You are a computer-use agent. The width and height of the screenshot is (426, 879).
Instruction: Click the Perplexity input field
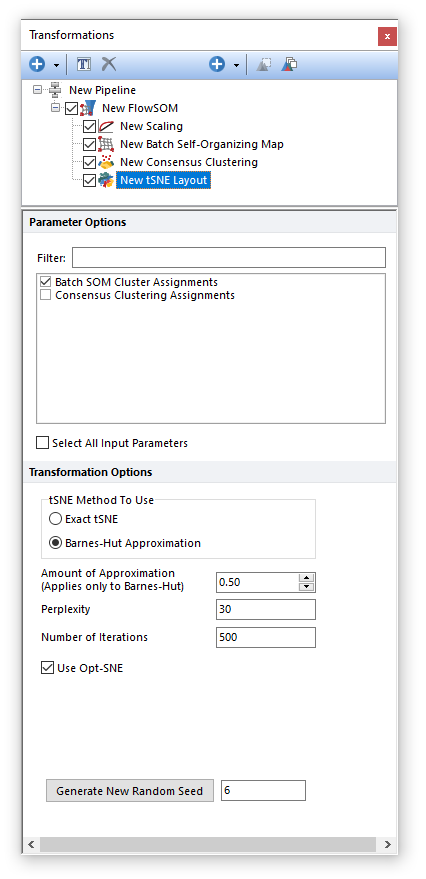pos(266,609)
